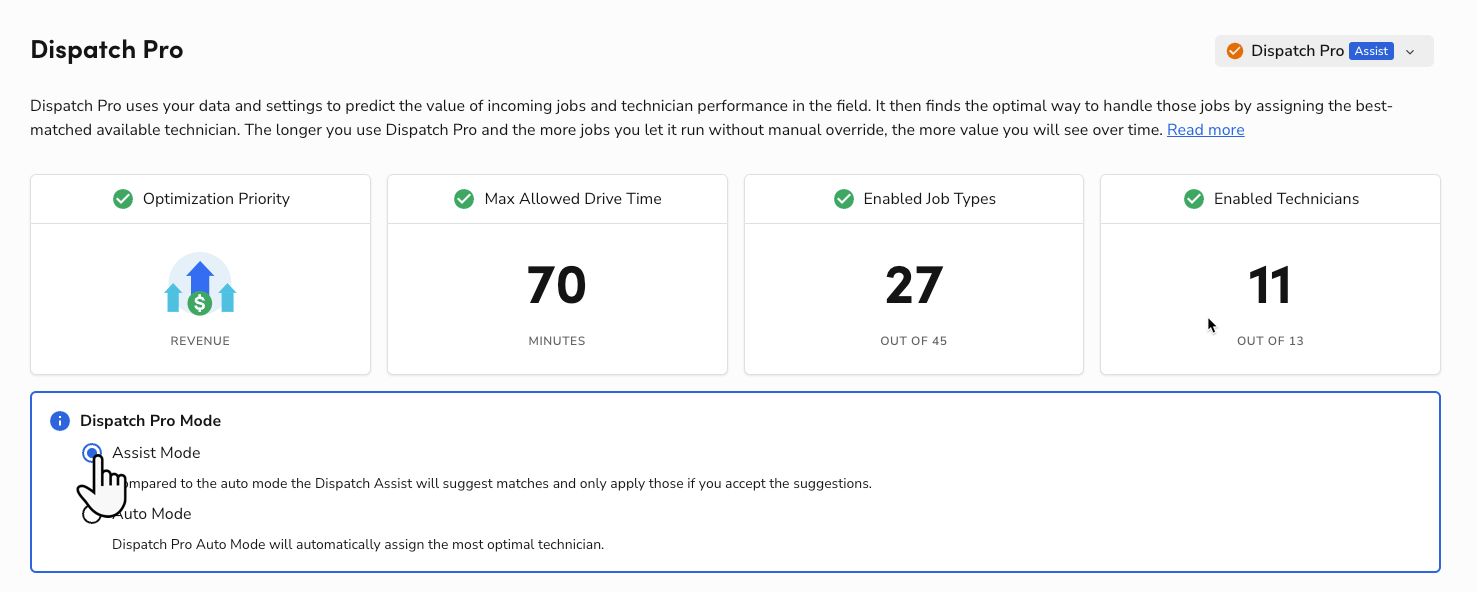Select the Auto Mode radio button

click(92, 514)
